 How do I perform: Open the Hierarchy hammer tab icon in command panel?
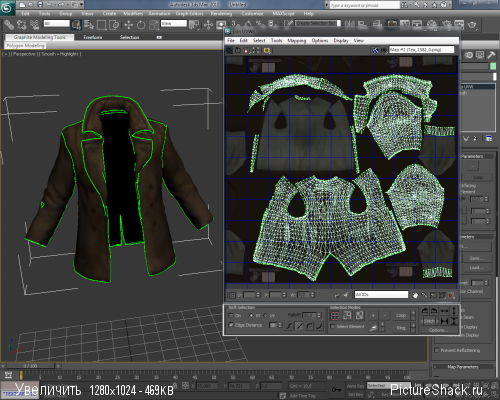(491, 55)
